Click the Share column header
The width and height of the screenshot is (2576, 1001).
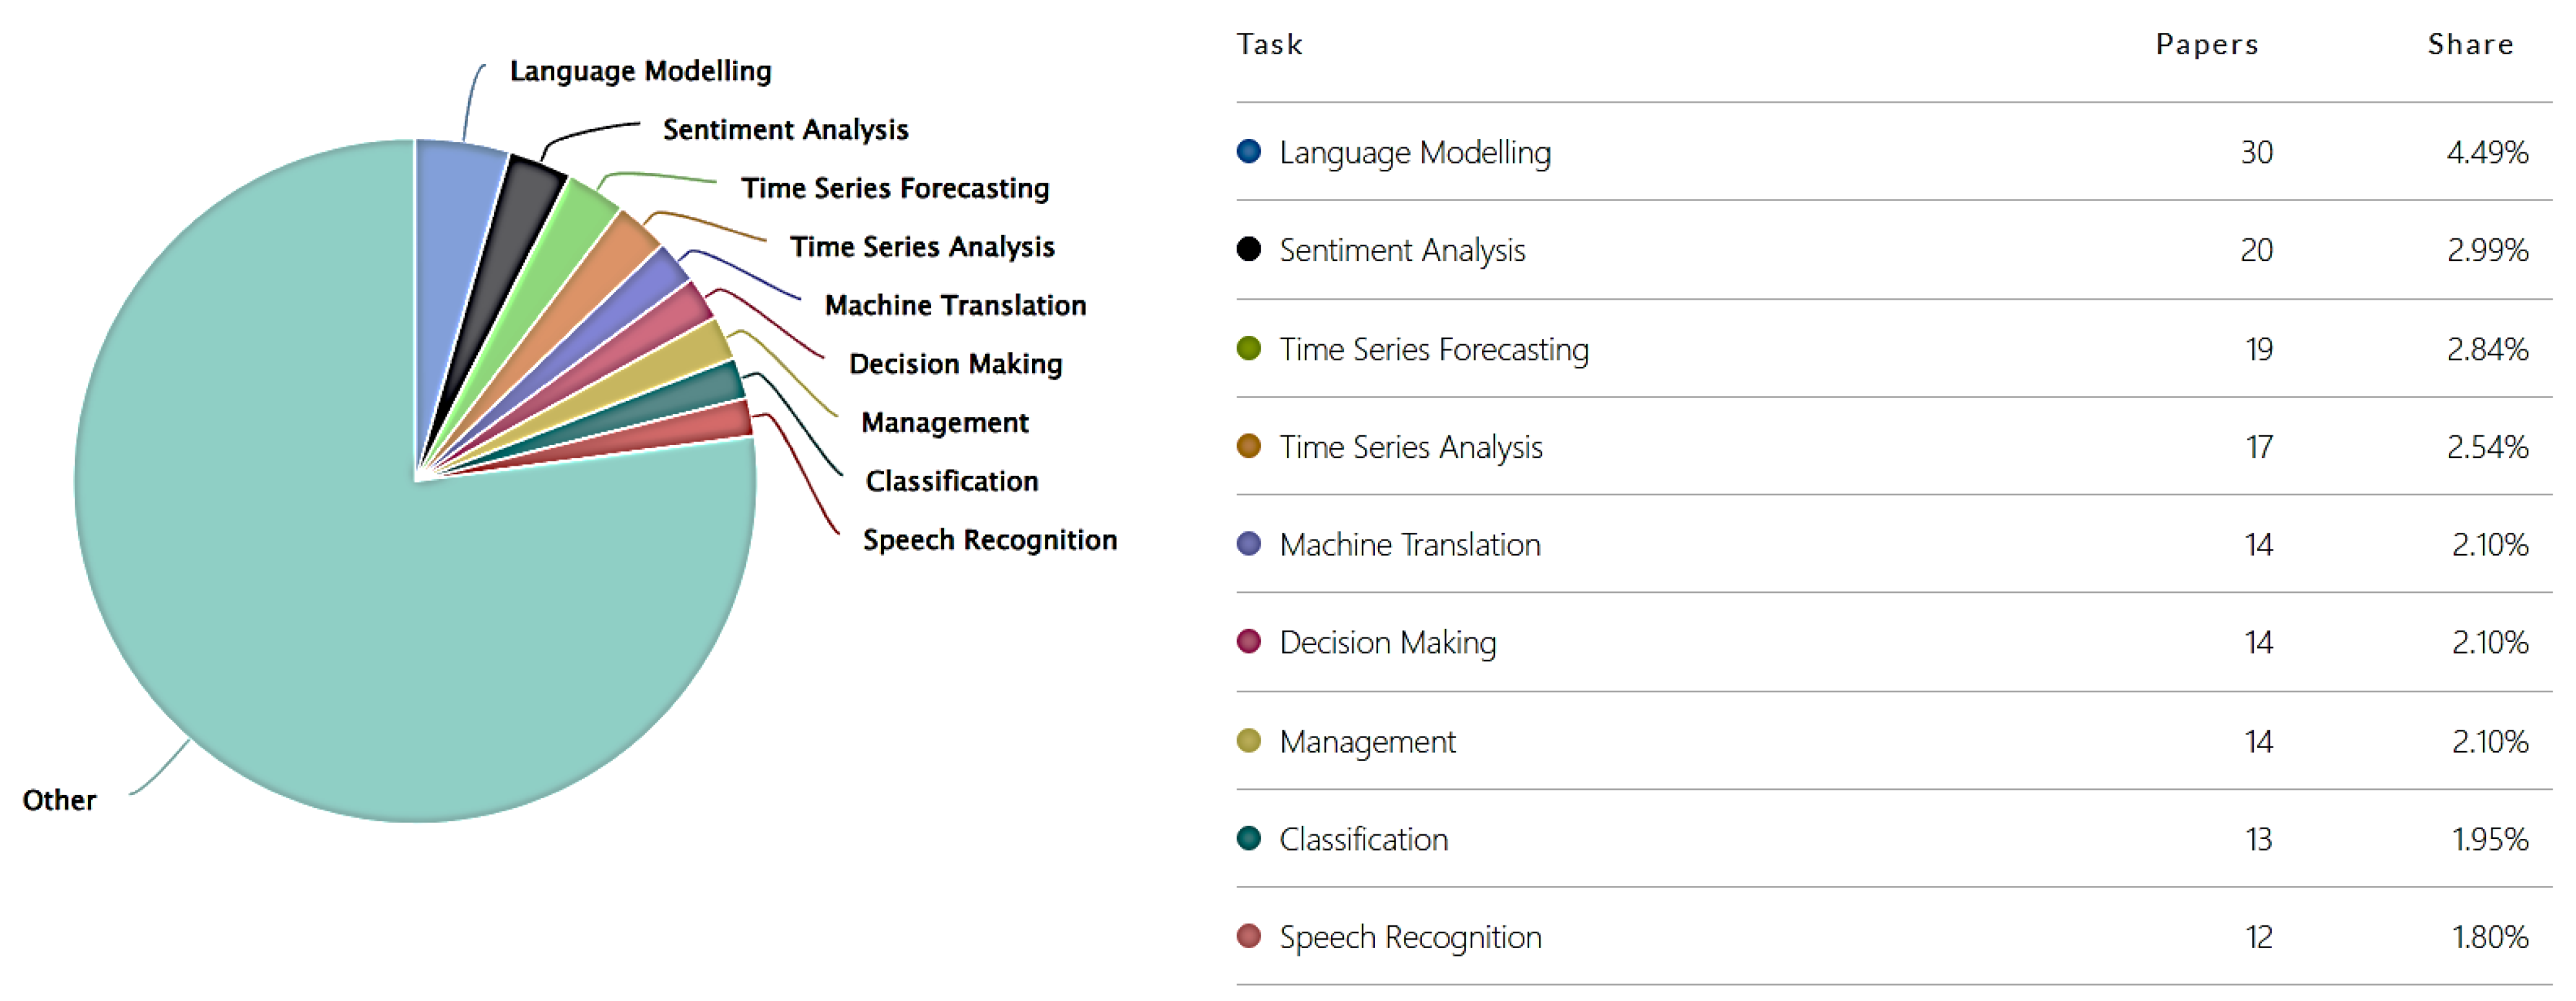tap(2470, 45)
